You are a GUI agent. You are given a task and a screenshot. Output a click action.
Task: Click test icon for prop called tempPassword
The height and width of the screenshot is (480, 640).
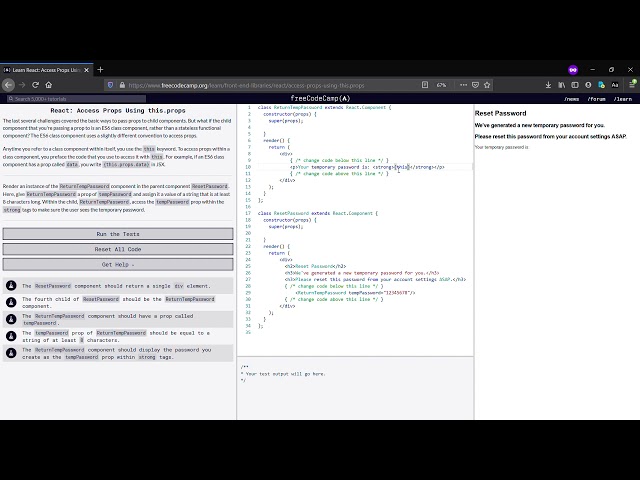11,319
